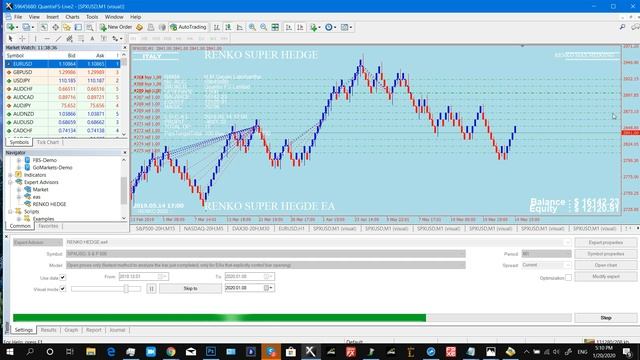Select the Vertical Line drawing tool
The height and width of the screenshot is (360, 640).
(36, 38)
